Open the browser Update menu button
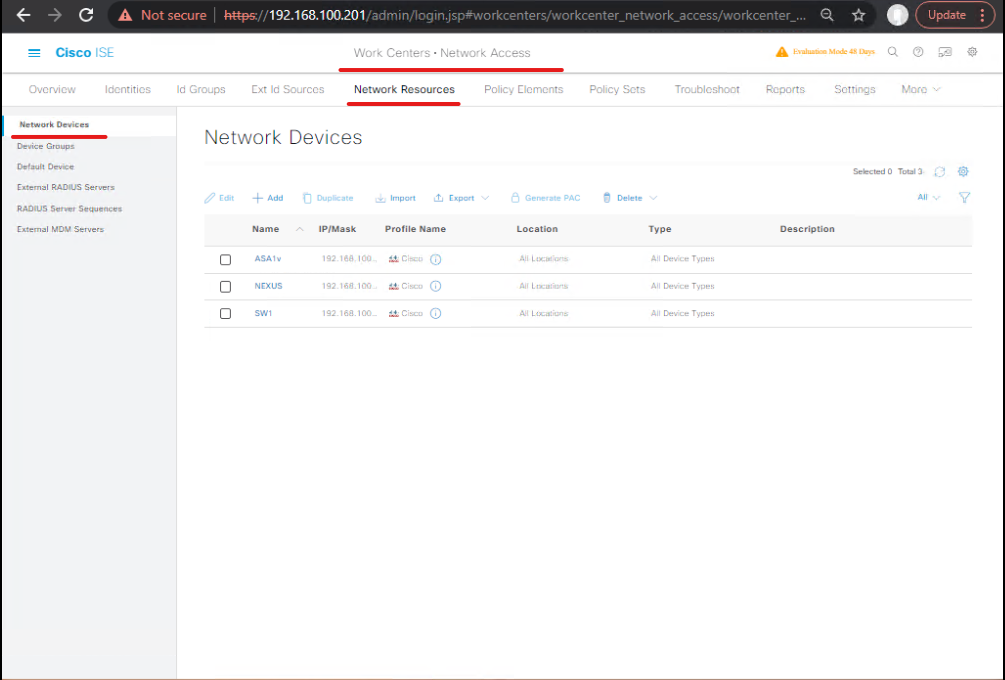Image resolution: width=1005 pixels, height=680 pixels. [954, 15]
